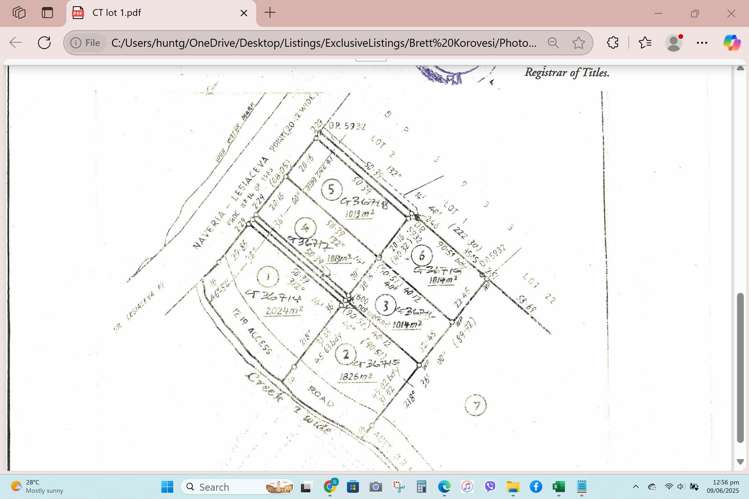This screenshot has height=499, width=749.
Task: Open the Copilot icon in toolbar
Action: (x=731, y=43)
